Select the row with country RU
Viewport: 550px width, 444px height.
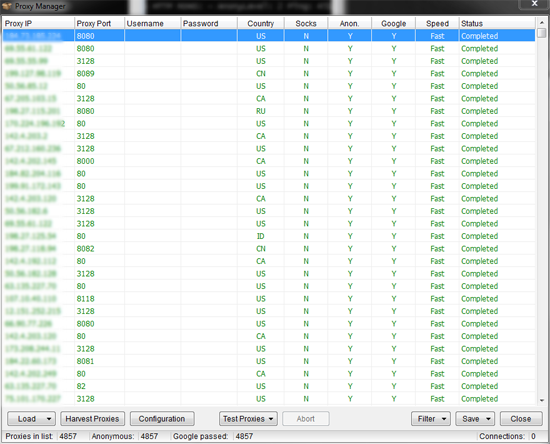(269, 111)
